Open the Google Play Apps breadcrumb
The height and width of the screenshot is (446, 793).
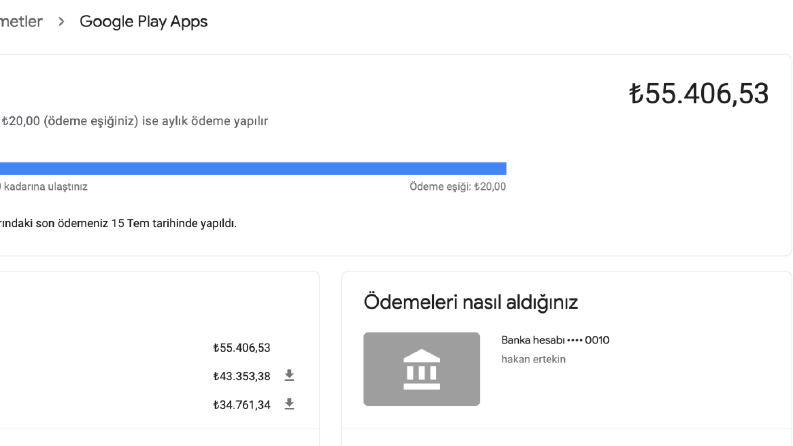pyautogui.click(x=144, y=22)
